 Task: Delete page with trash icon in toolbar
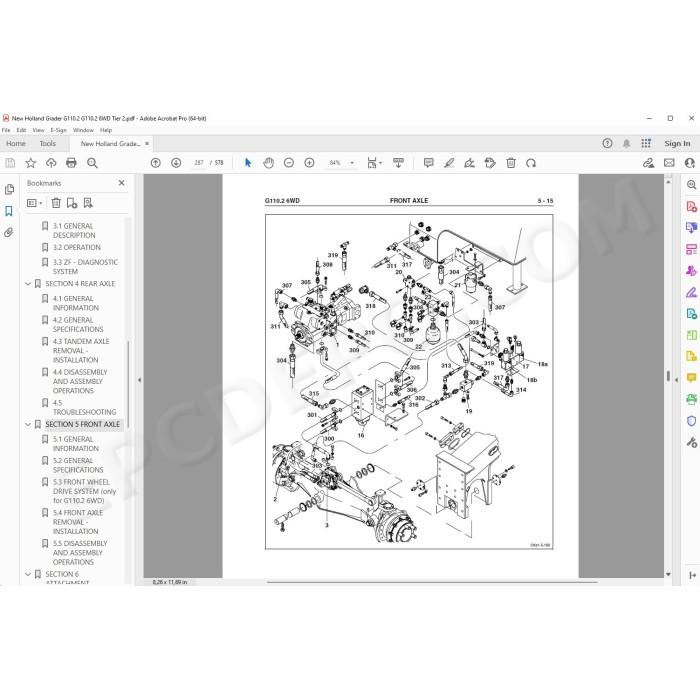(511, 163)
